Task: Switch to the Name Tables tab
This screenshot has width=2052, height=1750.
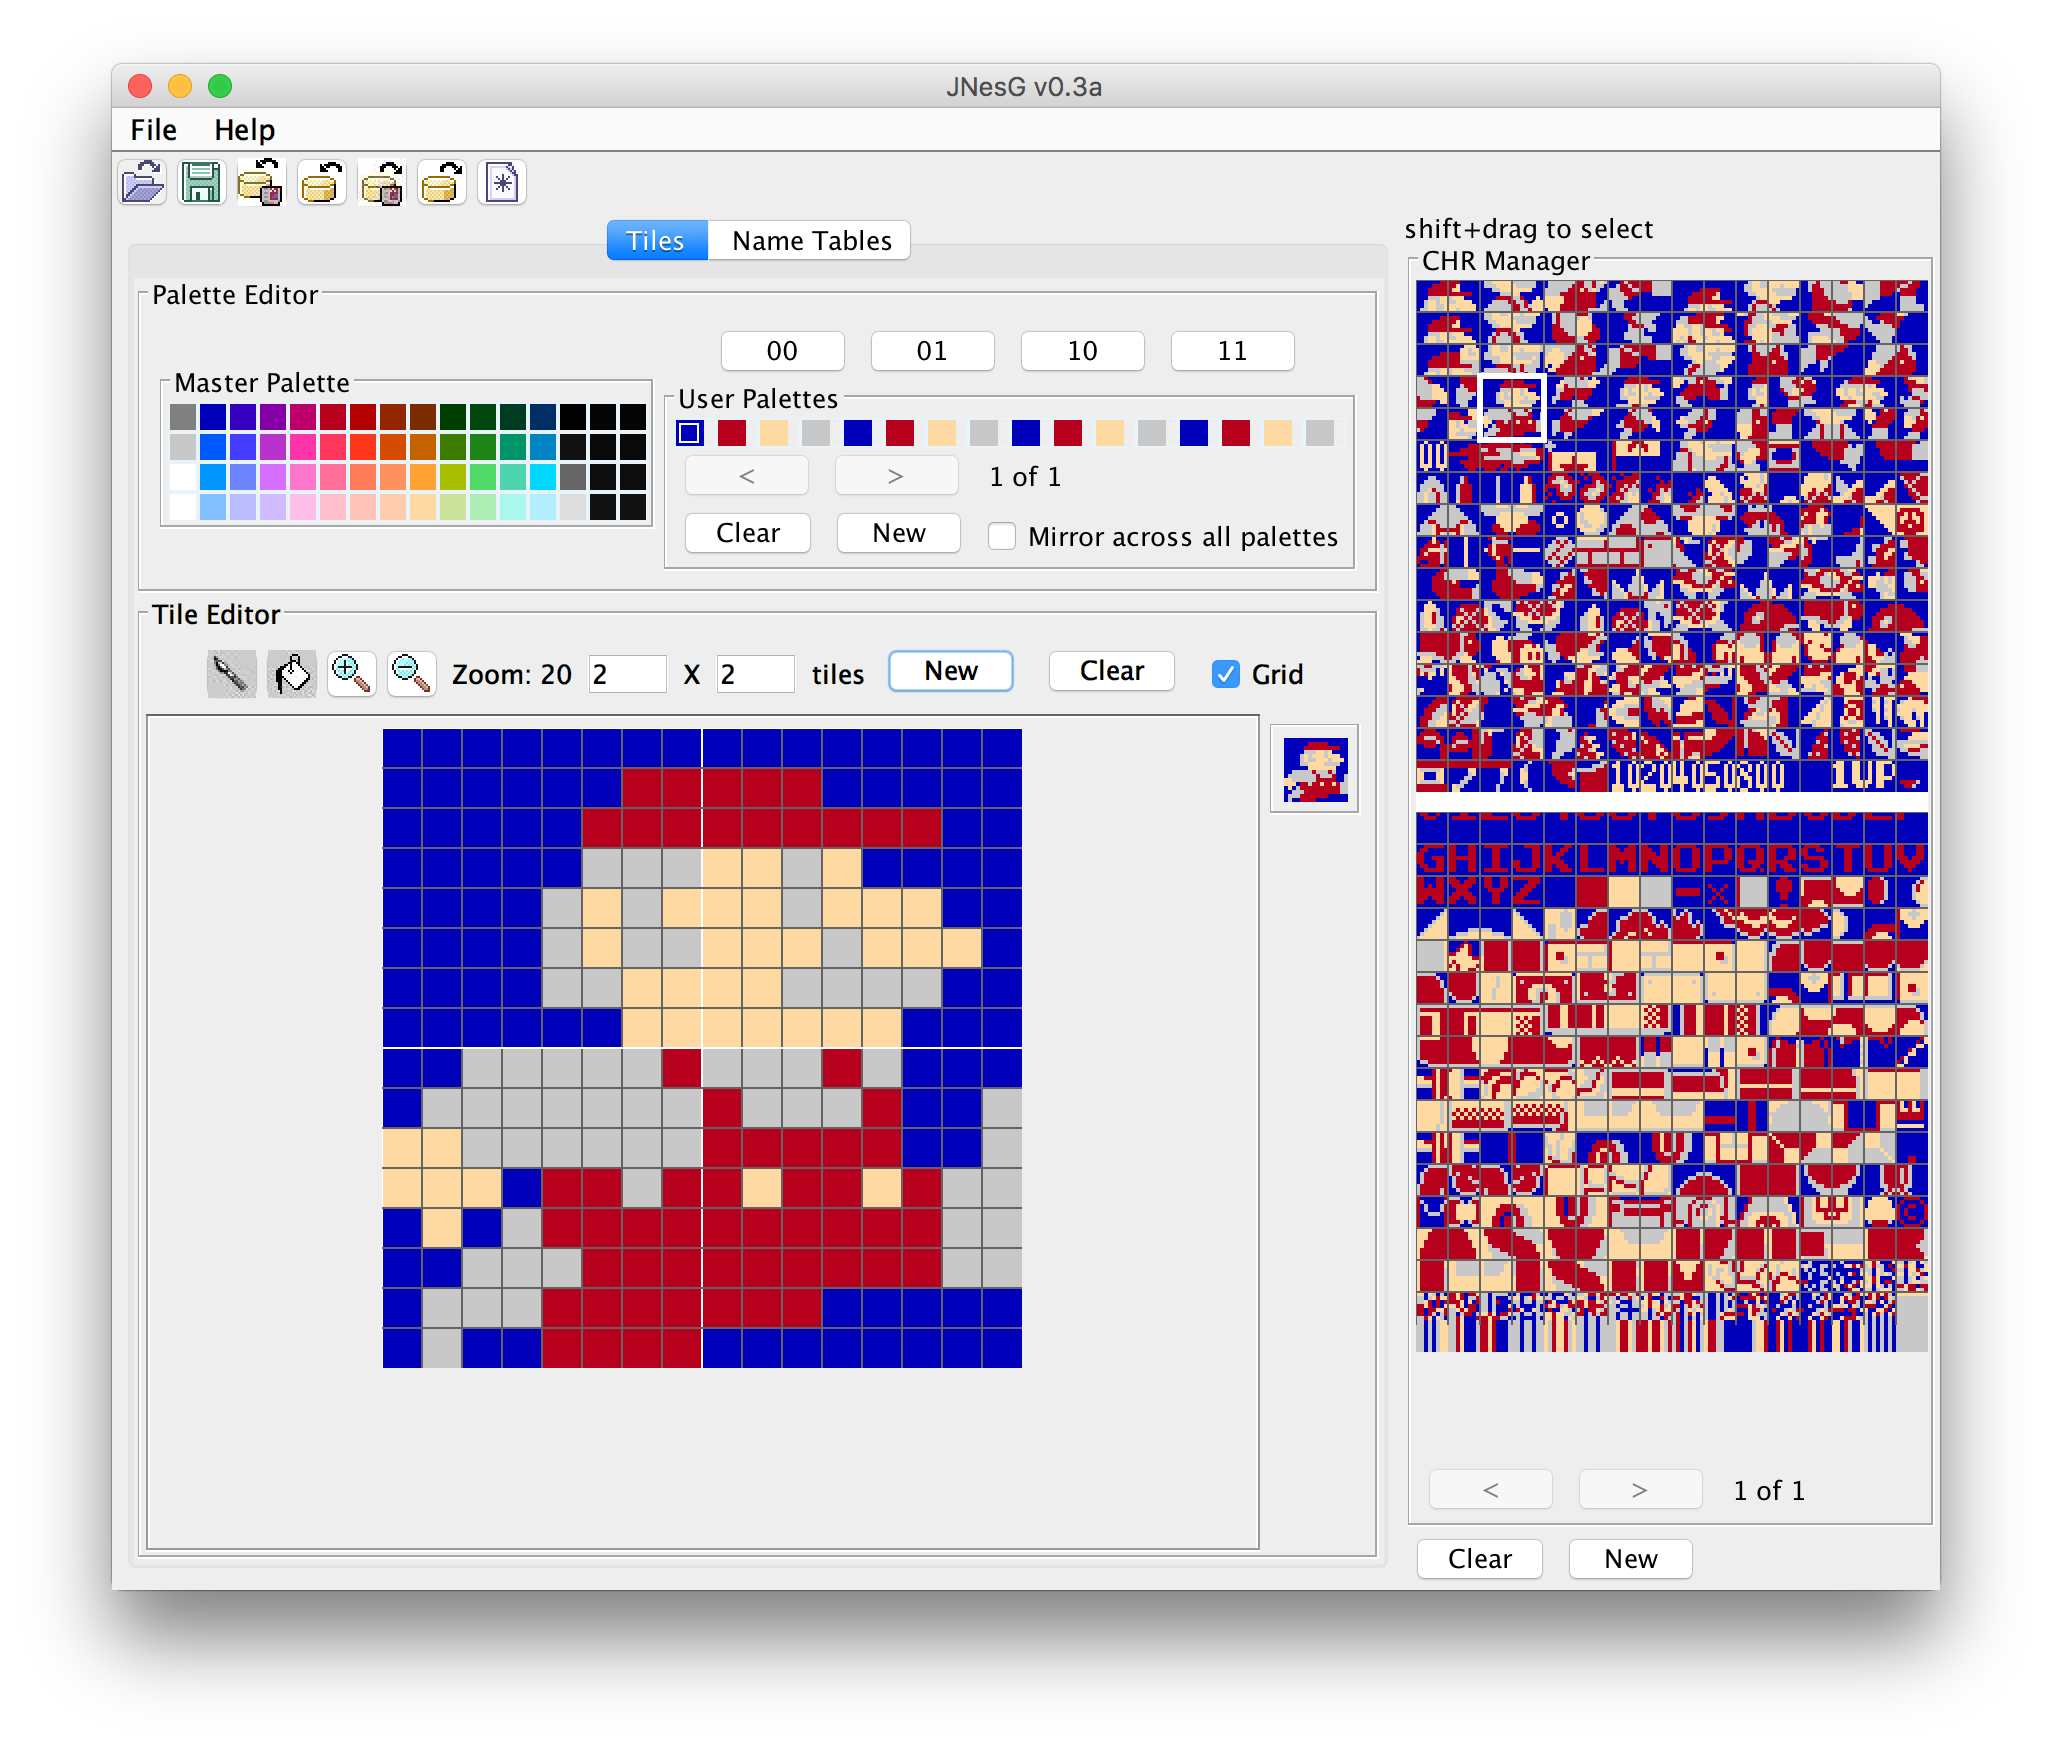Action: pyautogui.click(x=811, y=241)
